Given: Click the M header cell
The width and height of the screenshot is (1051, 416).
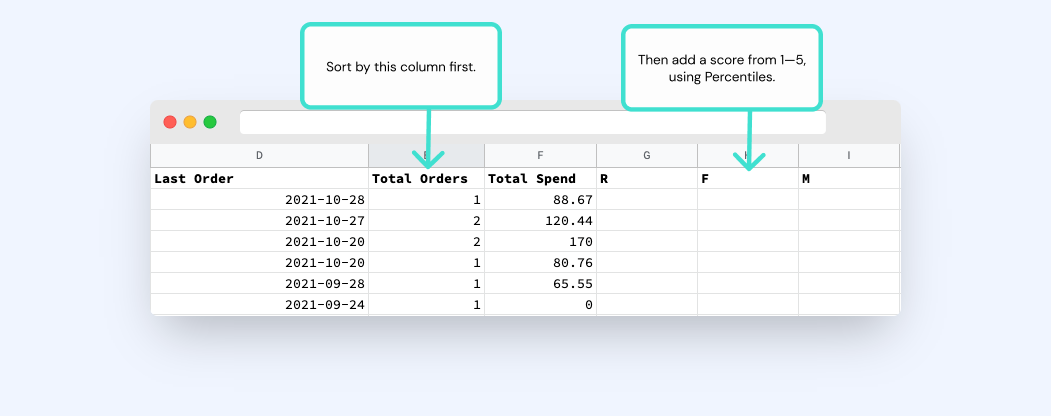Looking at the screenshot, I should [x=849, y=178].
